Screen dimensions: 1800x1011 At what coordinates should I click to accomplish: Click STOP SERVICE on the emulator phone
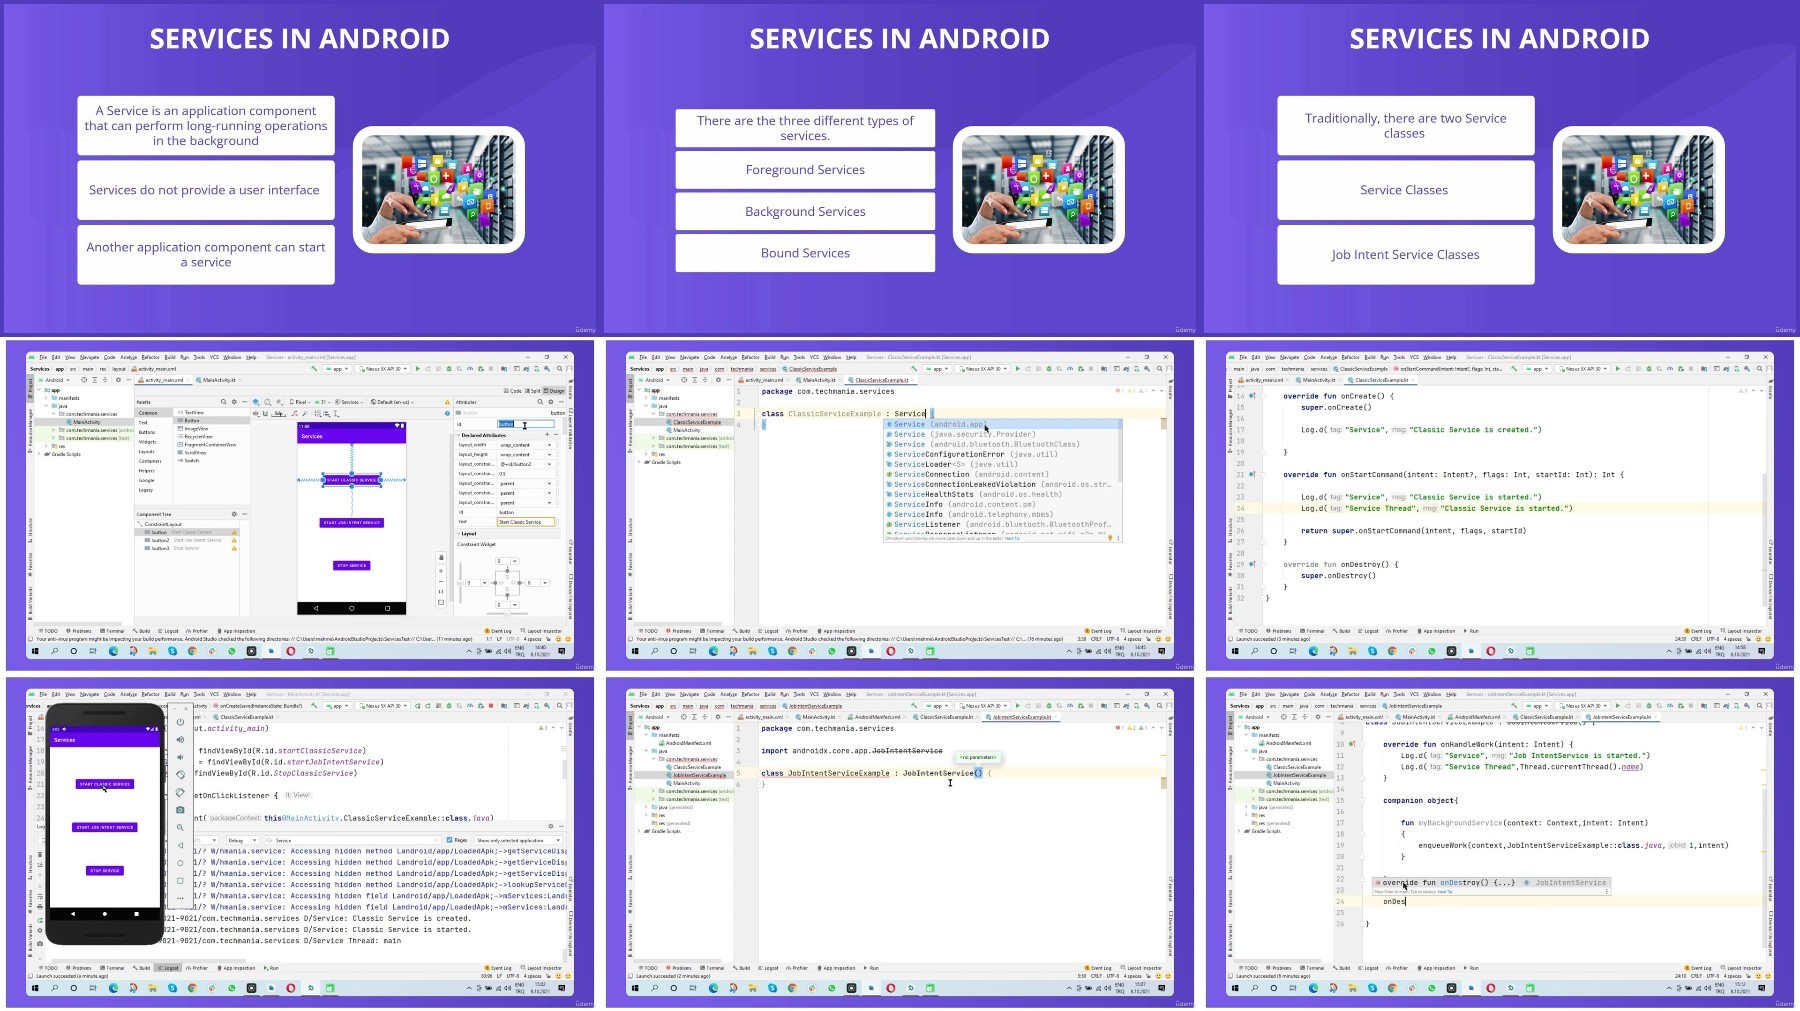point(105,870)
